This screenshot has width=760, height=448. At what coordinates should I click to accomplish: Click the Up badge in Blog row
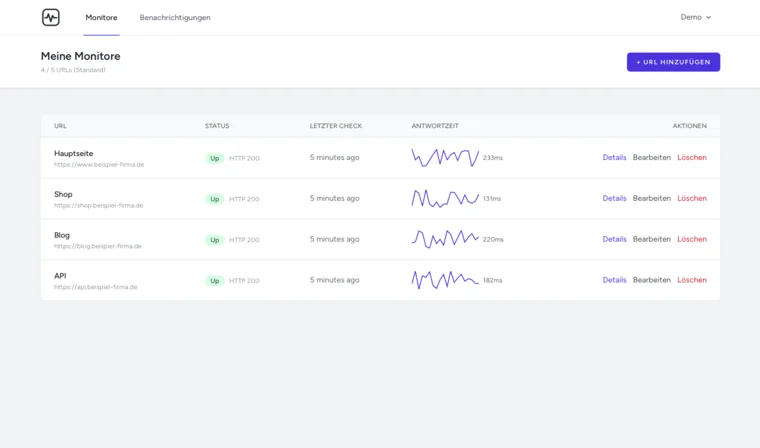click(x=215, y=240)
